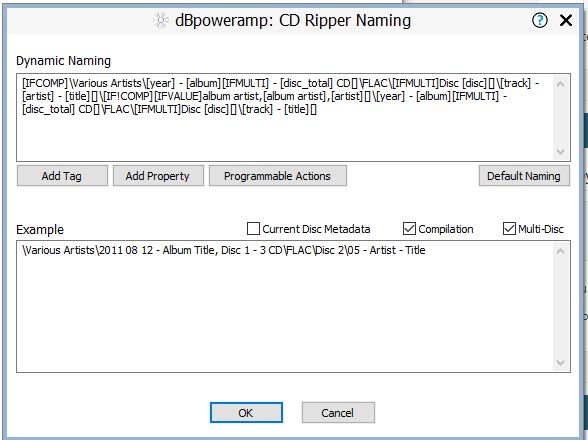Open the help question mark icon
The height and width of the screenshot is (440, 588).
click(x=540, y=20)
